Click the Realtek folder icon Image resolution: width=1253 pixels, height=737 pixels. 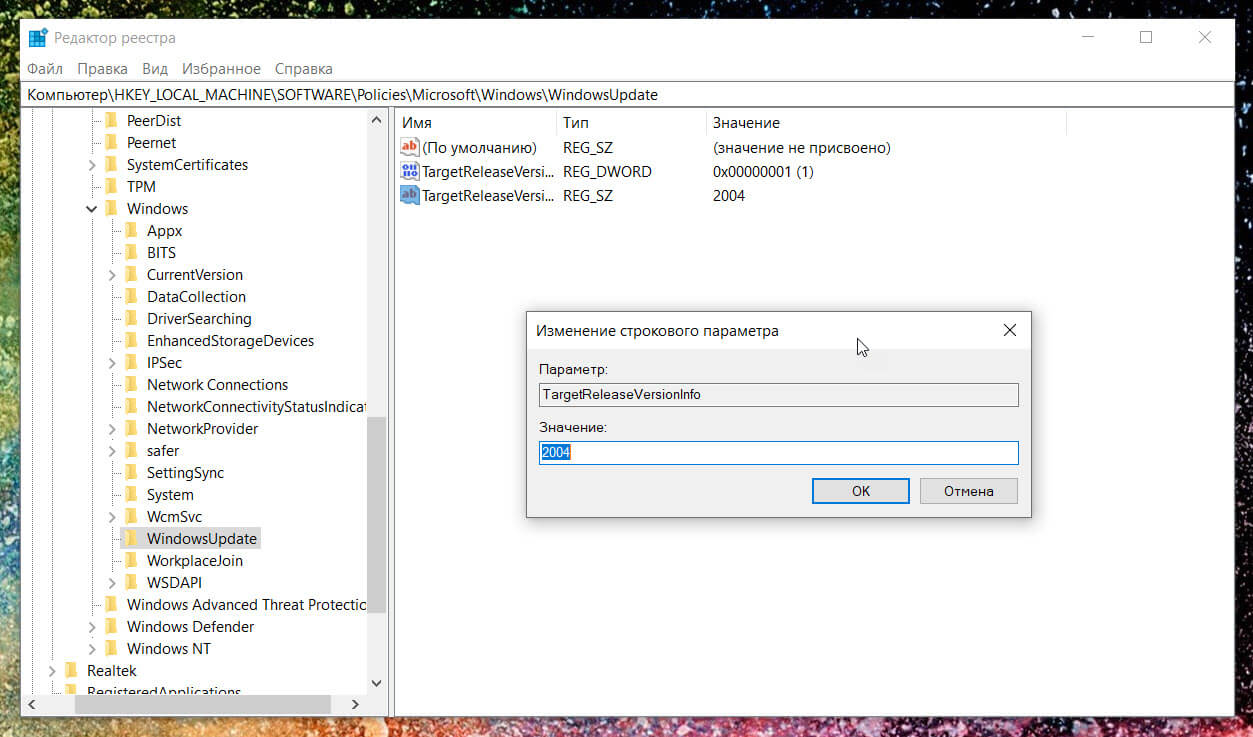point(71,670)
